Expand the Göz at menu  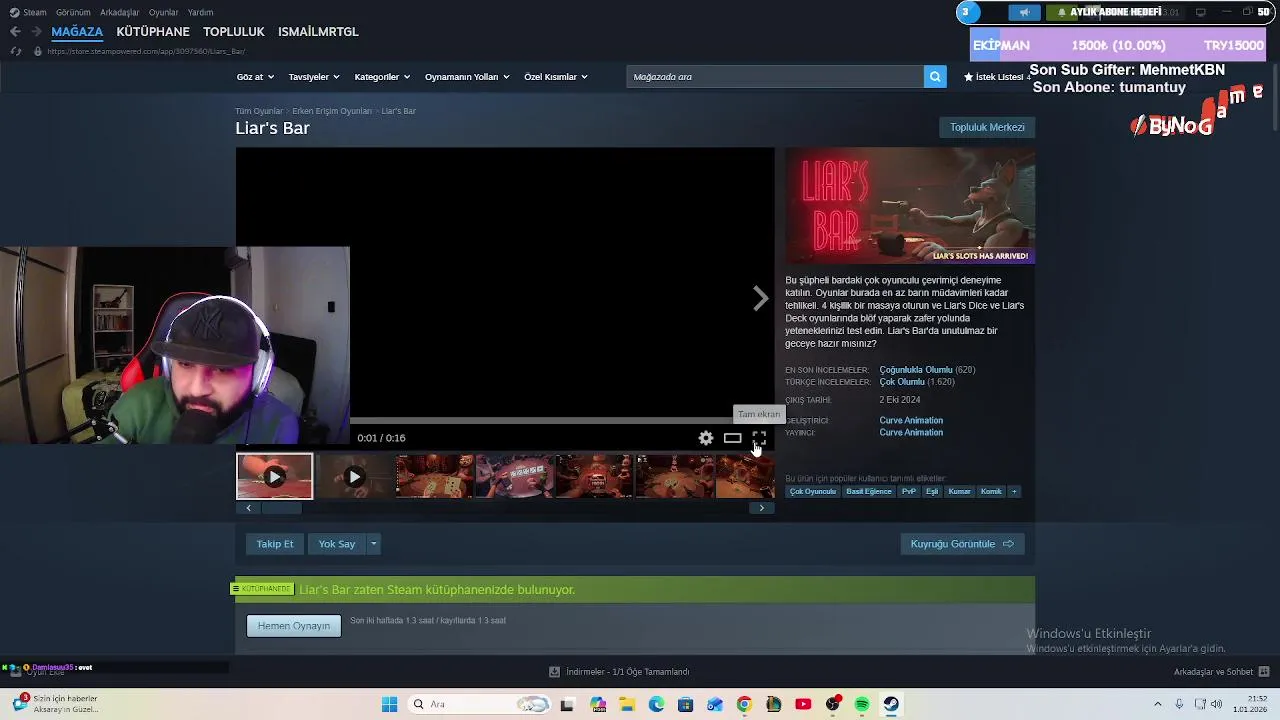[x=254, y=77]
